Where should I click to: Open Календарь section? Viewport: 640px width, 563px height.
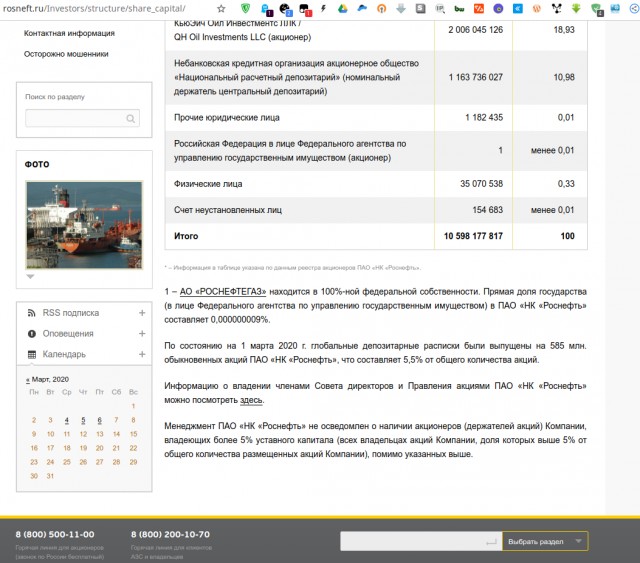[64, 354]
